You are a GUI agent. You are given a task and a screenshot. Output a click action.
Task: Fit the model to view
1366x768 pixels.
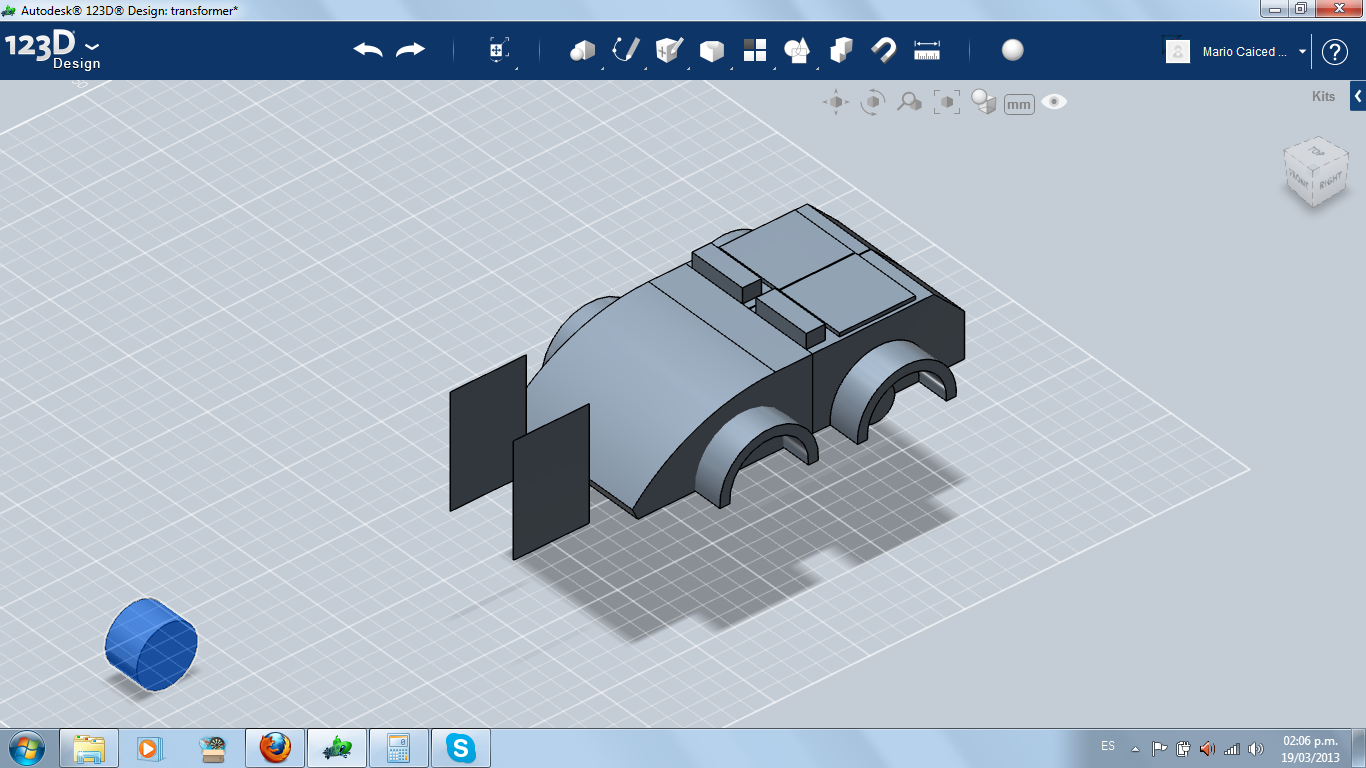pos(946,102)
